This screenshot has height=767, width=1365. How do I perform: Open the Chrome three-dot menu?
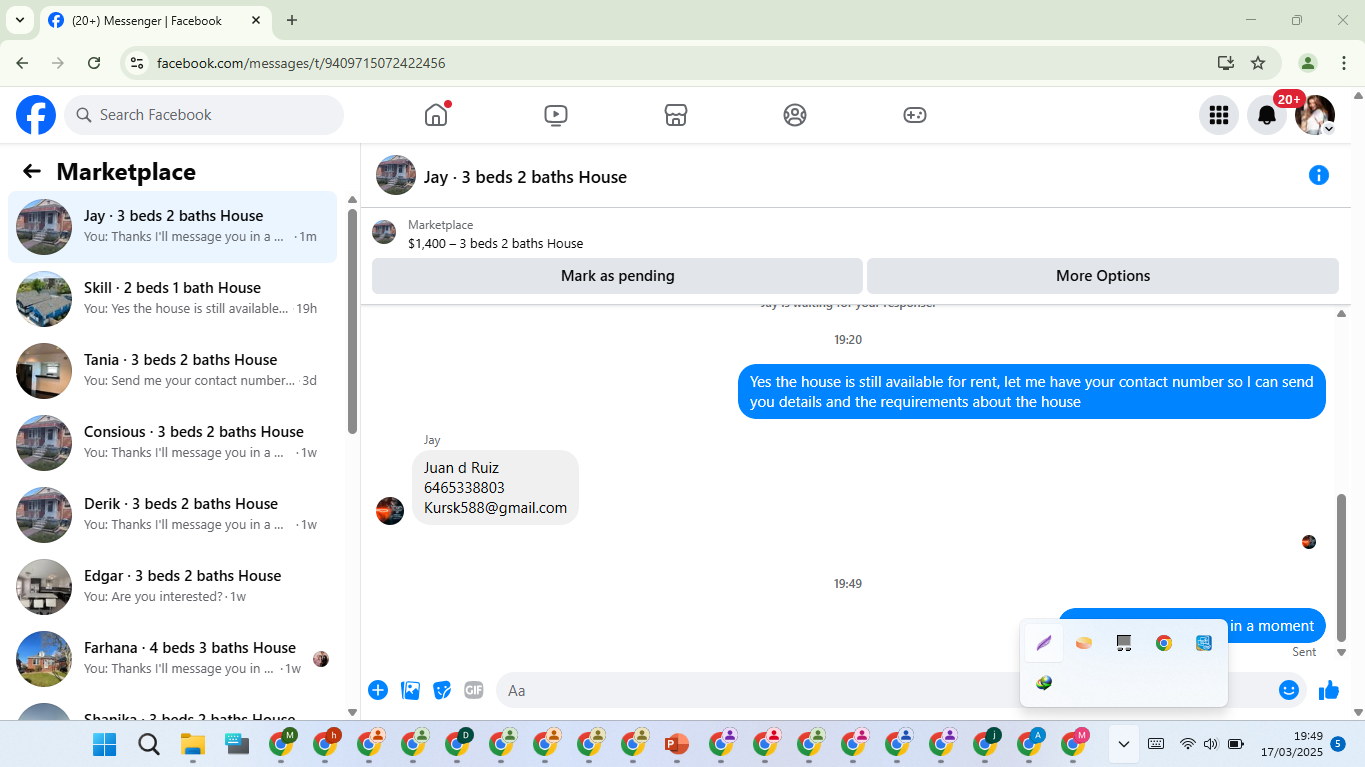(x=1344, y=63)
